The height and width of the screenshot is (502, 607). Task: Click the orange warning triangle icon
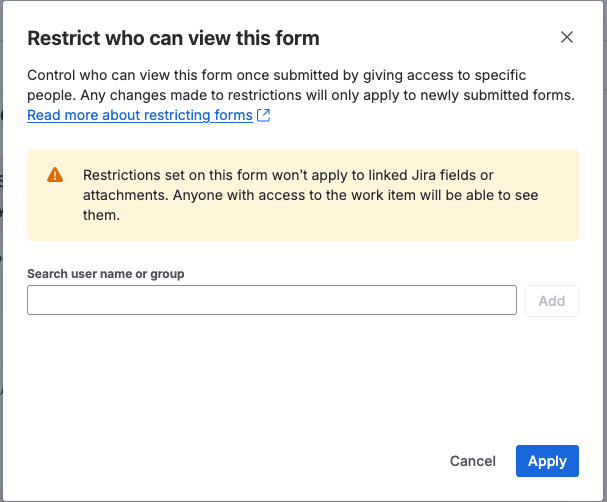click(55, 175)
